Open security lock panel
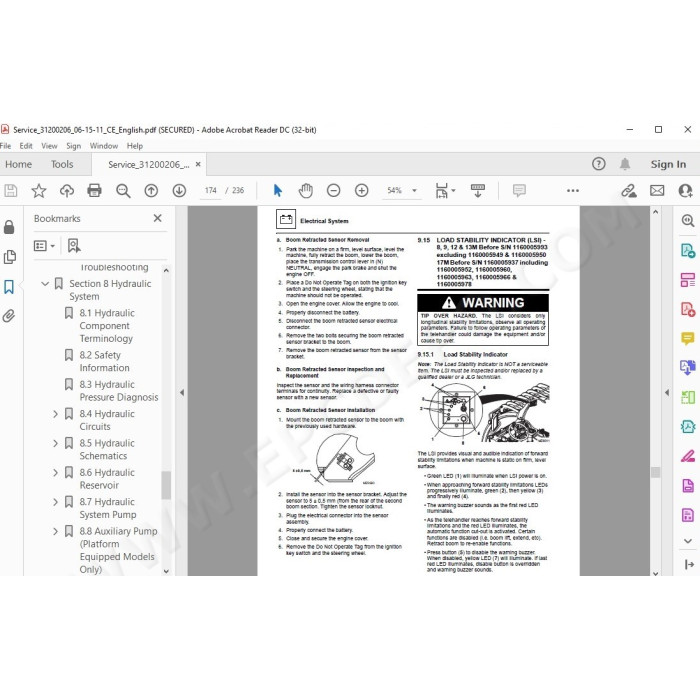Image resolution: width=700 pixels, height=700 pixels. tap(9, 227)
